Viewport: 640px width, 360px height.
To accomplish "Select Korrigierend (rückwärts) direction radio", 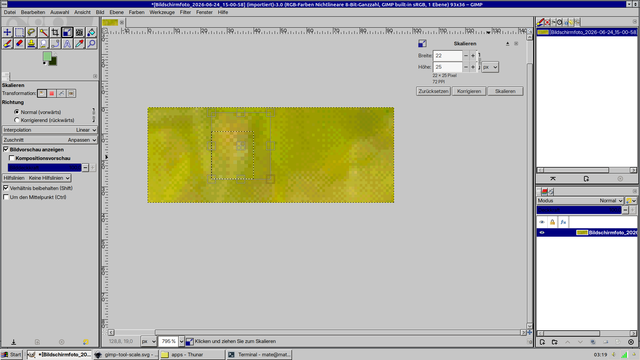I will (17, 120).
